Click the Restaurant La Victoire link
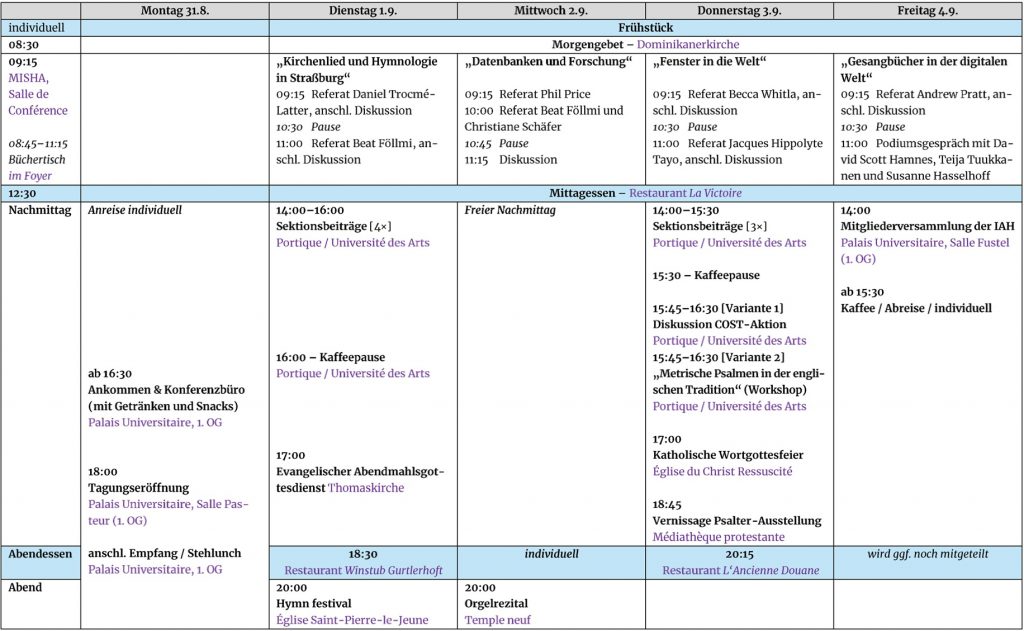 click(x=685, y=193)
